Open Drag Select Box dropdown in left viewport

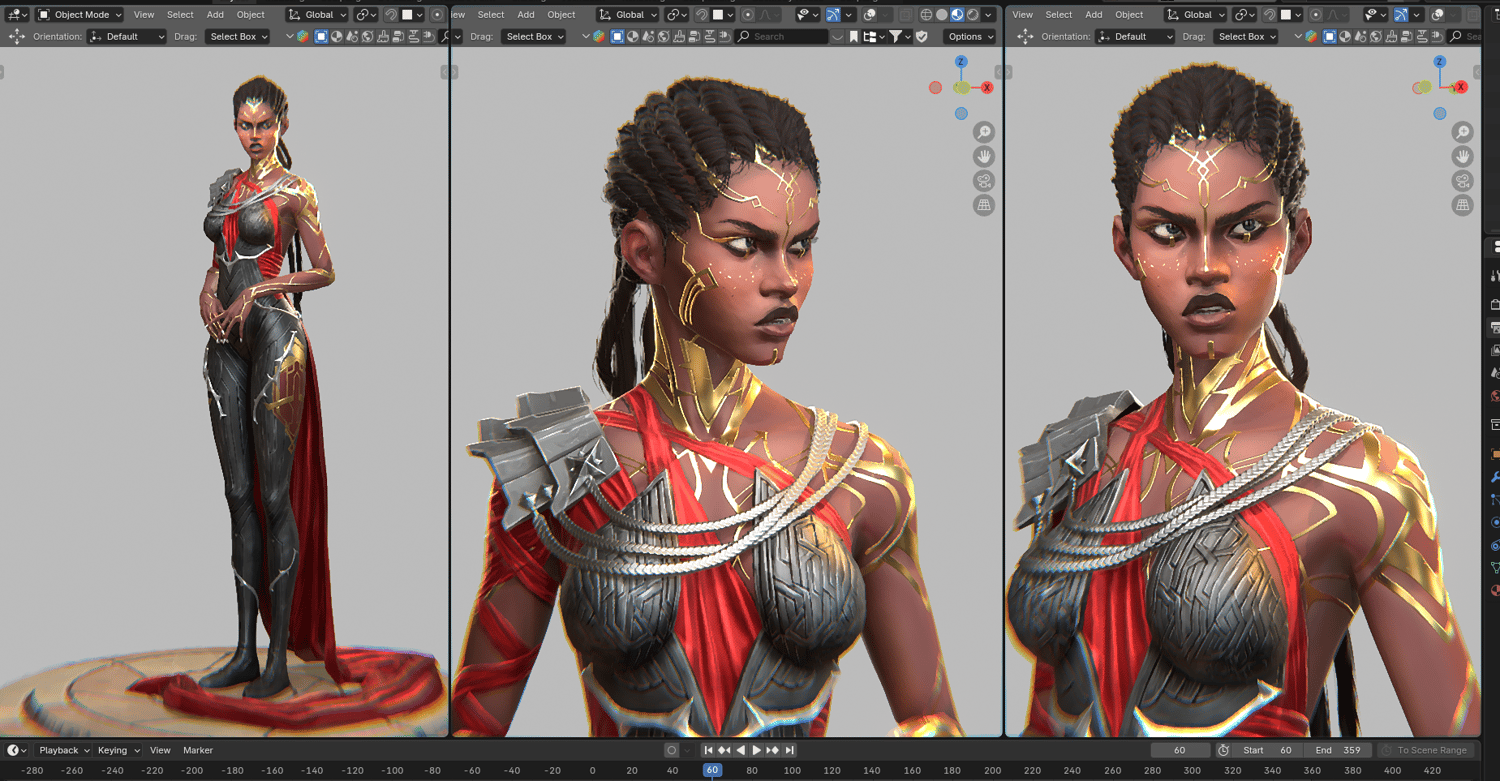tap(237, 36)
